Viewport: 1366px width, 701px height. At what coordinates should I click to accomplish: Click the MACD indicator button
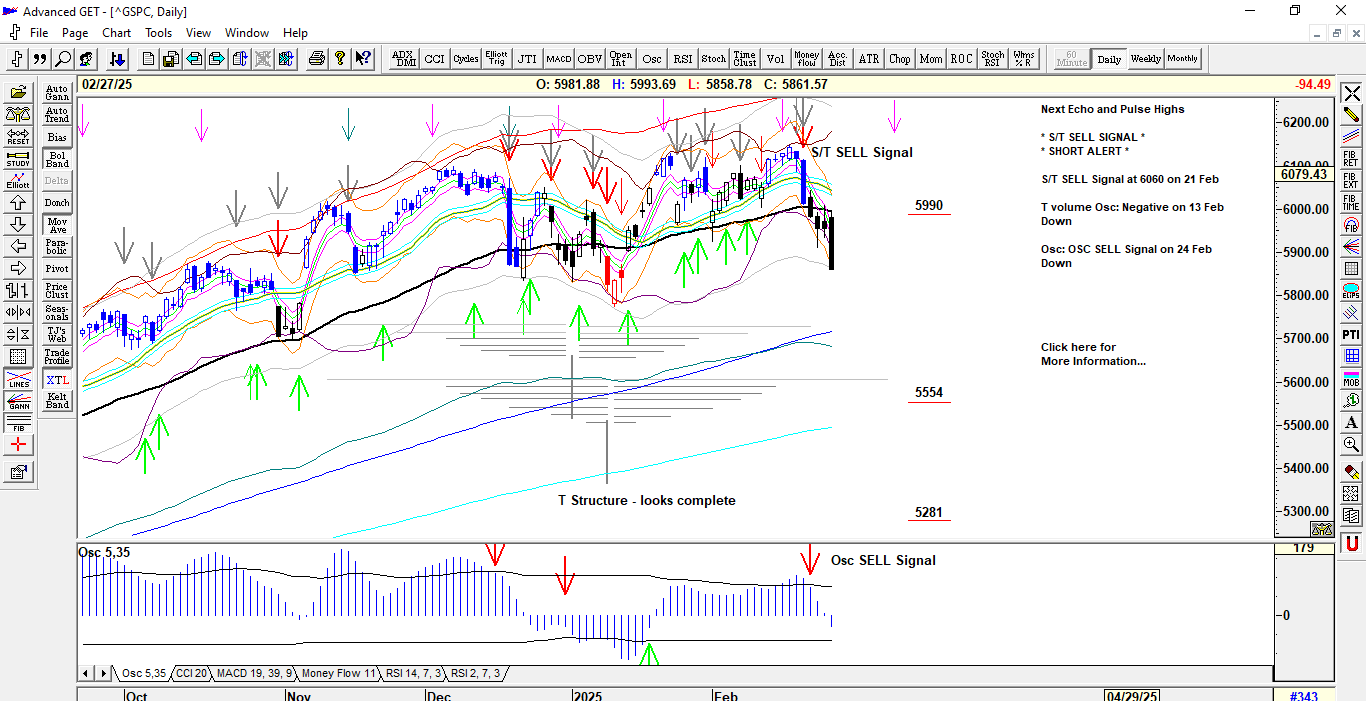click(x=558, y=59)
